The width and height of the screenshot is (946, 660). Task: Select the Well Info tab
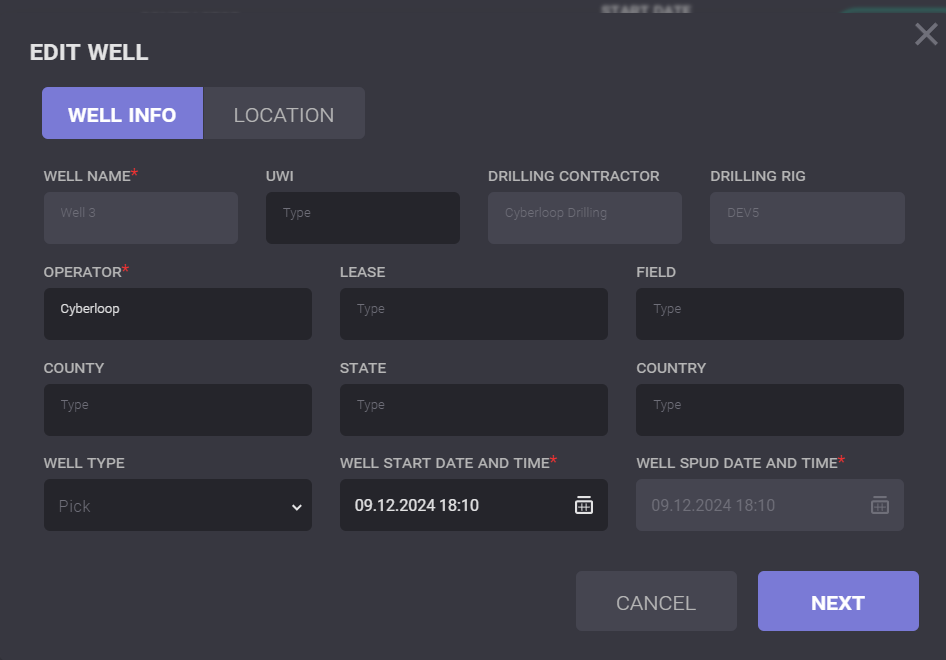pyautogui.click(x=122, y=114)
